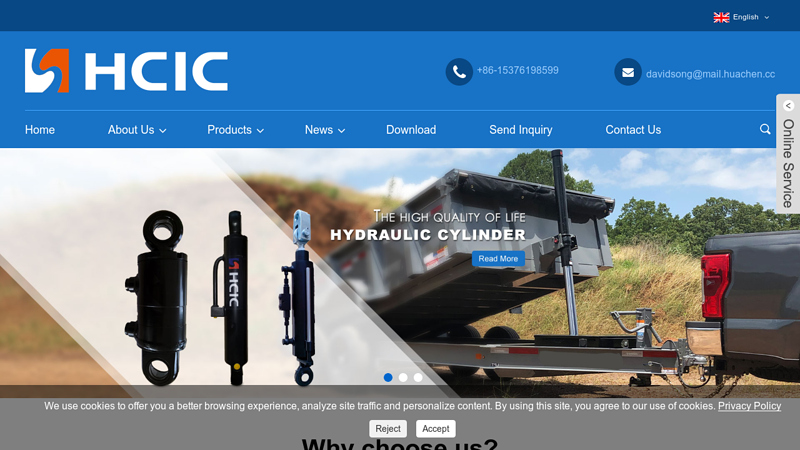This screenshot has height=450, width=800.
Task: Expand the Products menu chevron
Action: pos(260,131)
